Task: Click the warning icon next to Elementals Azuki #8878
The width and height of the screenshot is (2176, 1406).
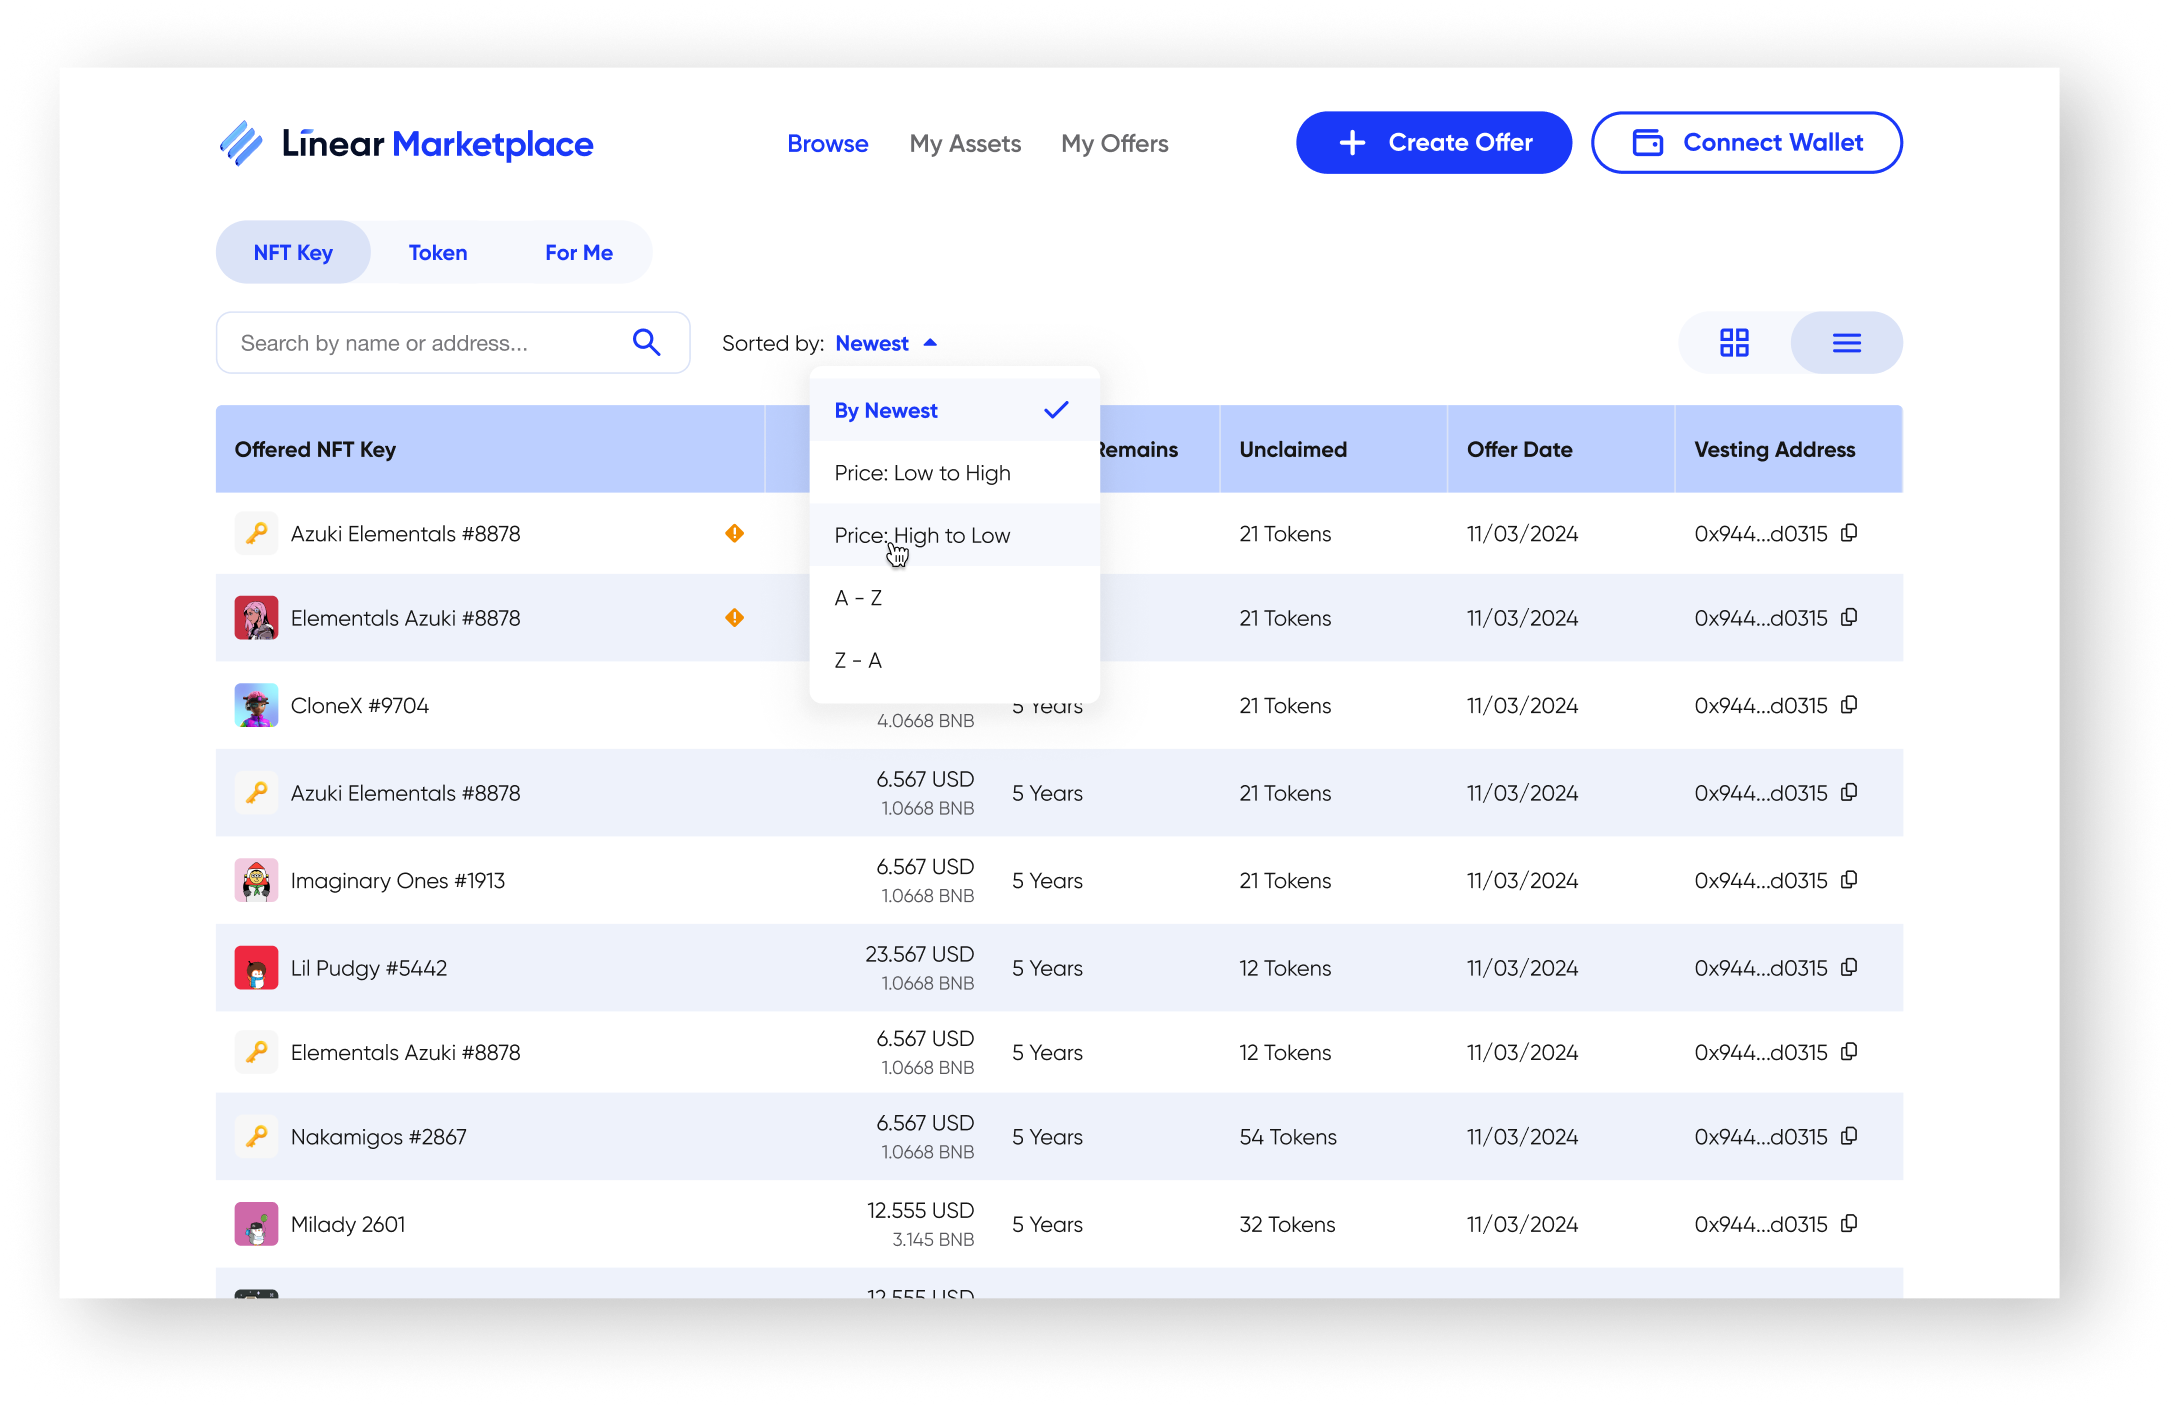Action: point(735,618)
